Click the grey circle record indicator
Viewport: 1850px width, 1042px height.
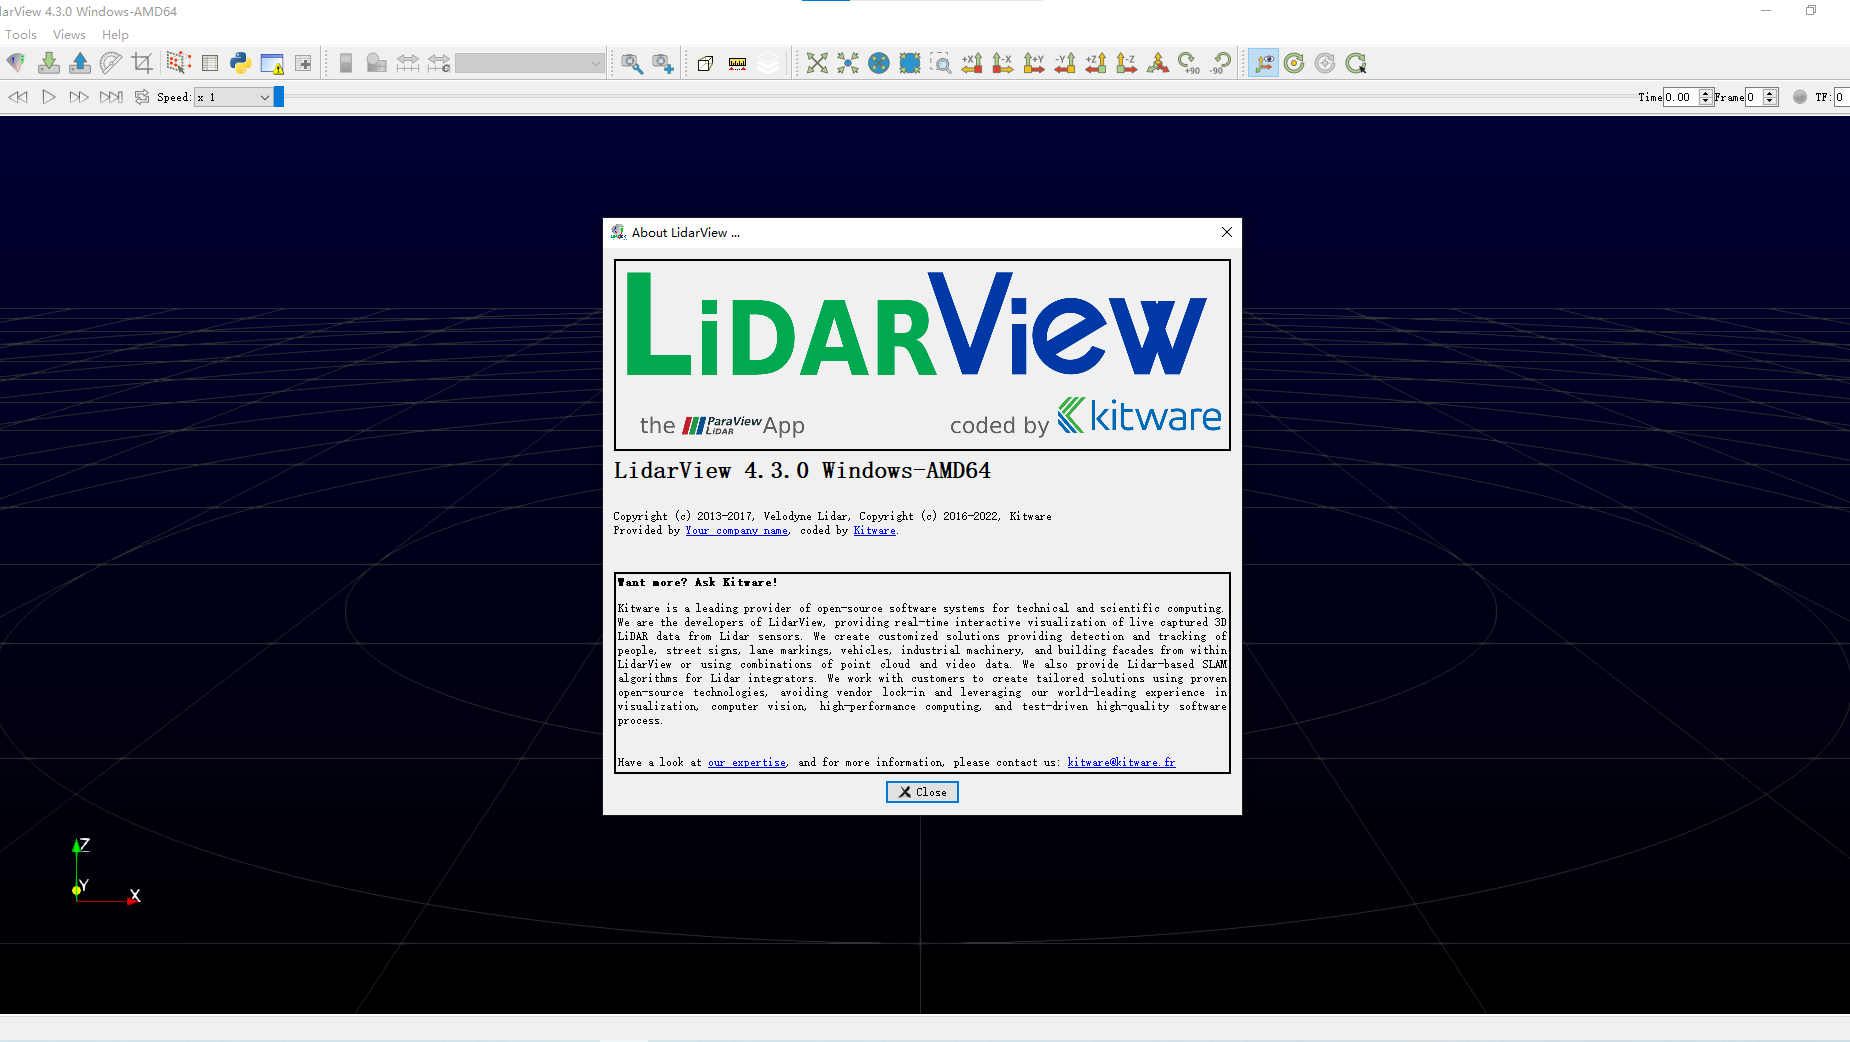[x=1800, y=97]
